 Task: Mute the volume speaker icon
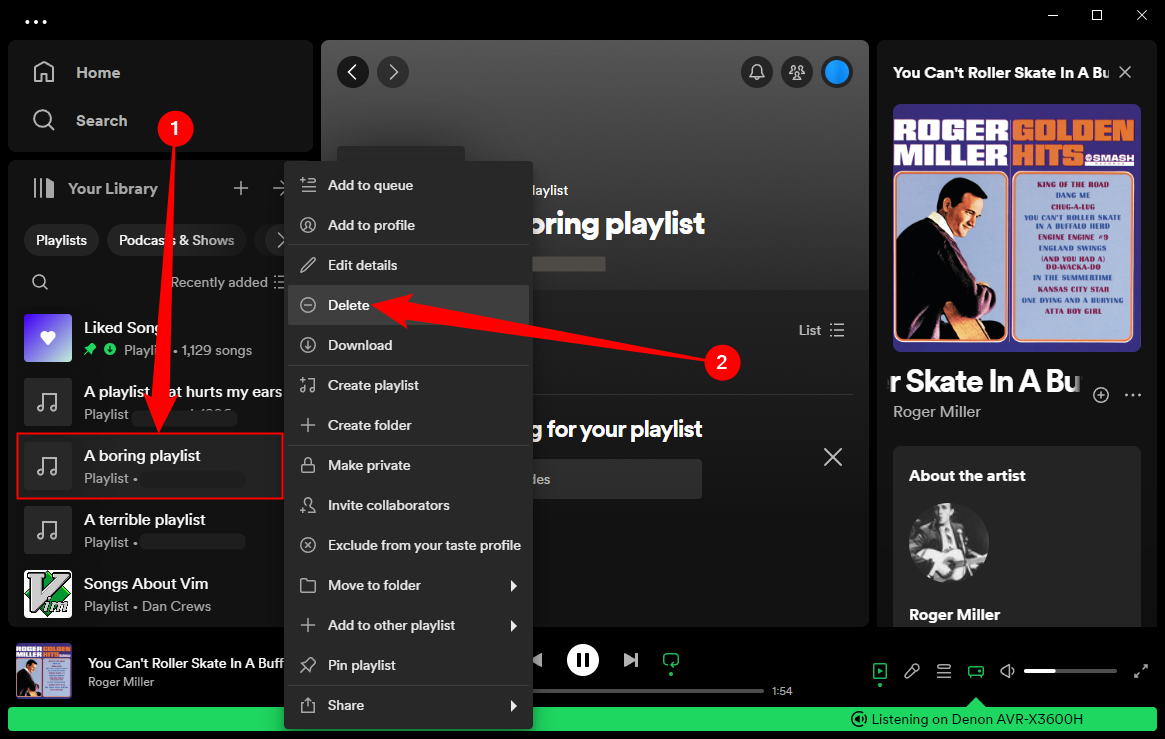(1007, 671)
